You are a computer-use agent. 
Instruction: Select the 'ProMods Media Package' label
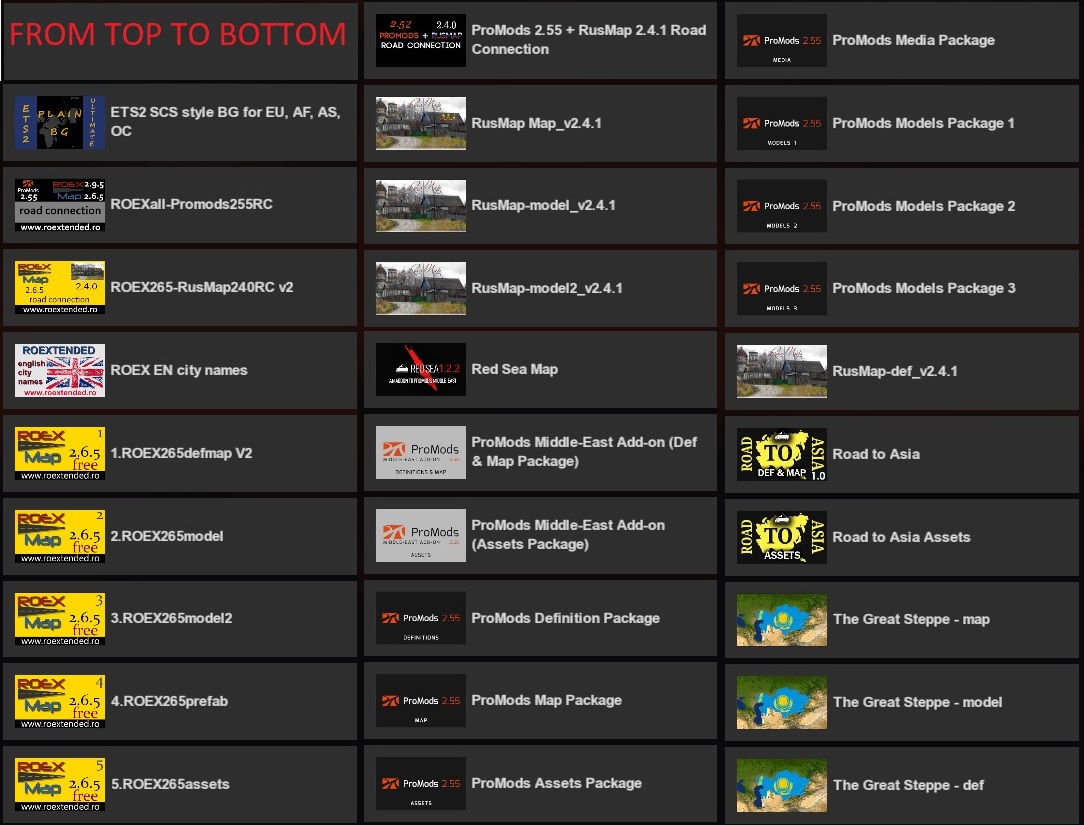[913, 40]
